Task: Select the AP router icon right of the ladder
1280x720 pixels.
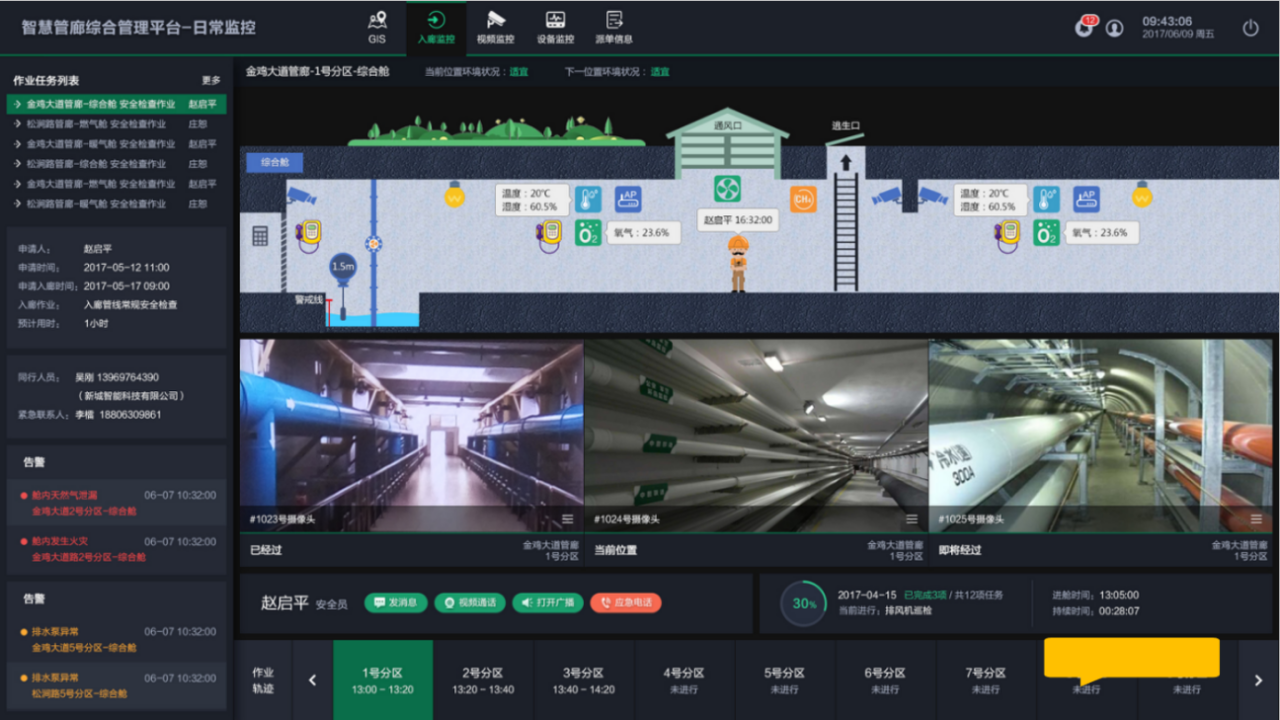Action: point(1086,199)
